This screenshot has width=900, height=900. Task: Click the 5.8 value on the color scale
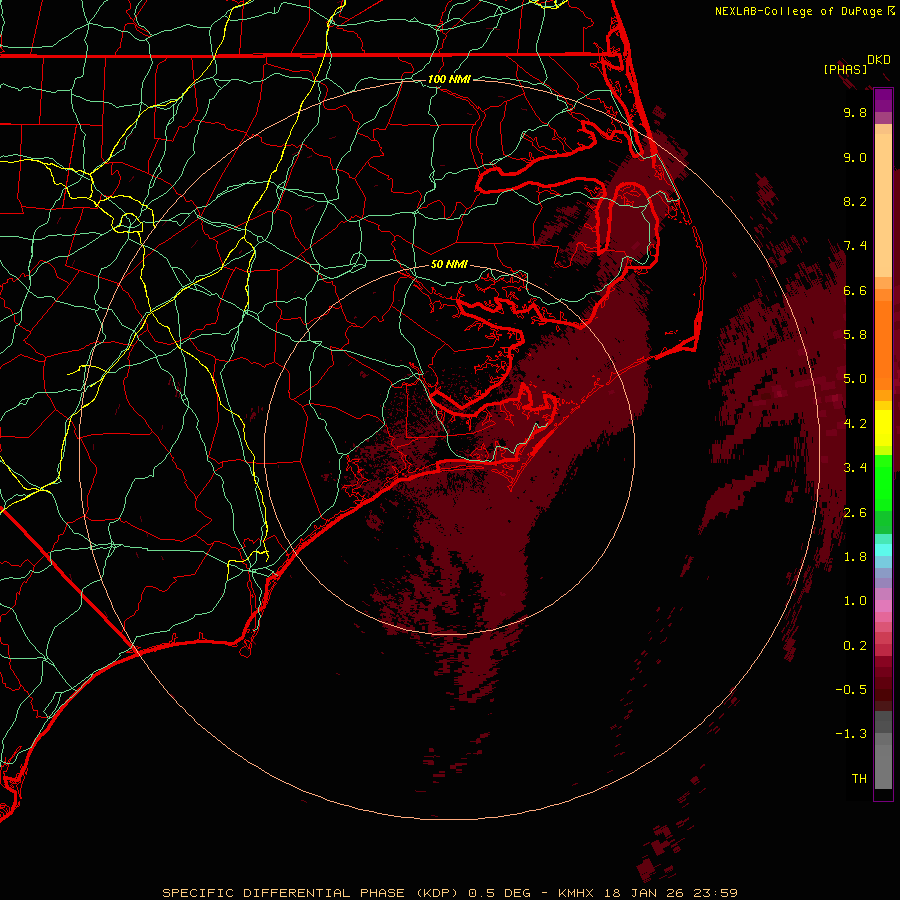pyautogui.click(x=855, y=335)
